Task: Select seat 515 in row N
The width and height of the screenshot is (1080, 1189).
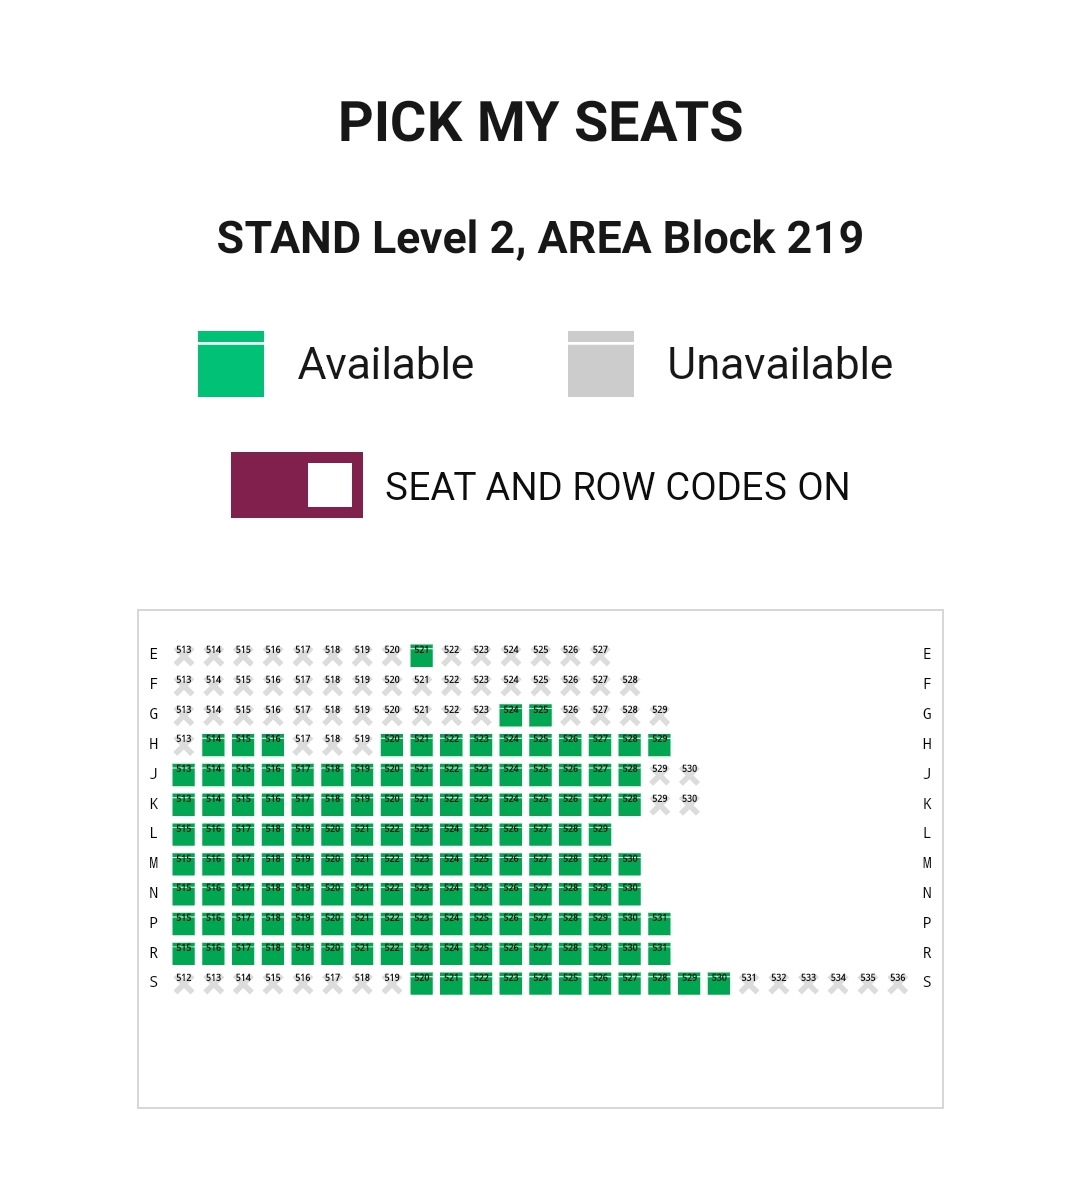Action: click(183, 894)
